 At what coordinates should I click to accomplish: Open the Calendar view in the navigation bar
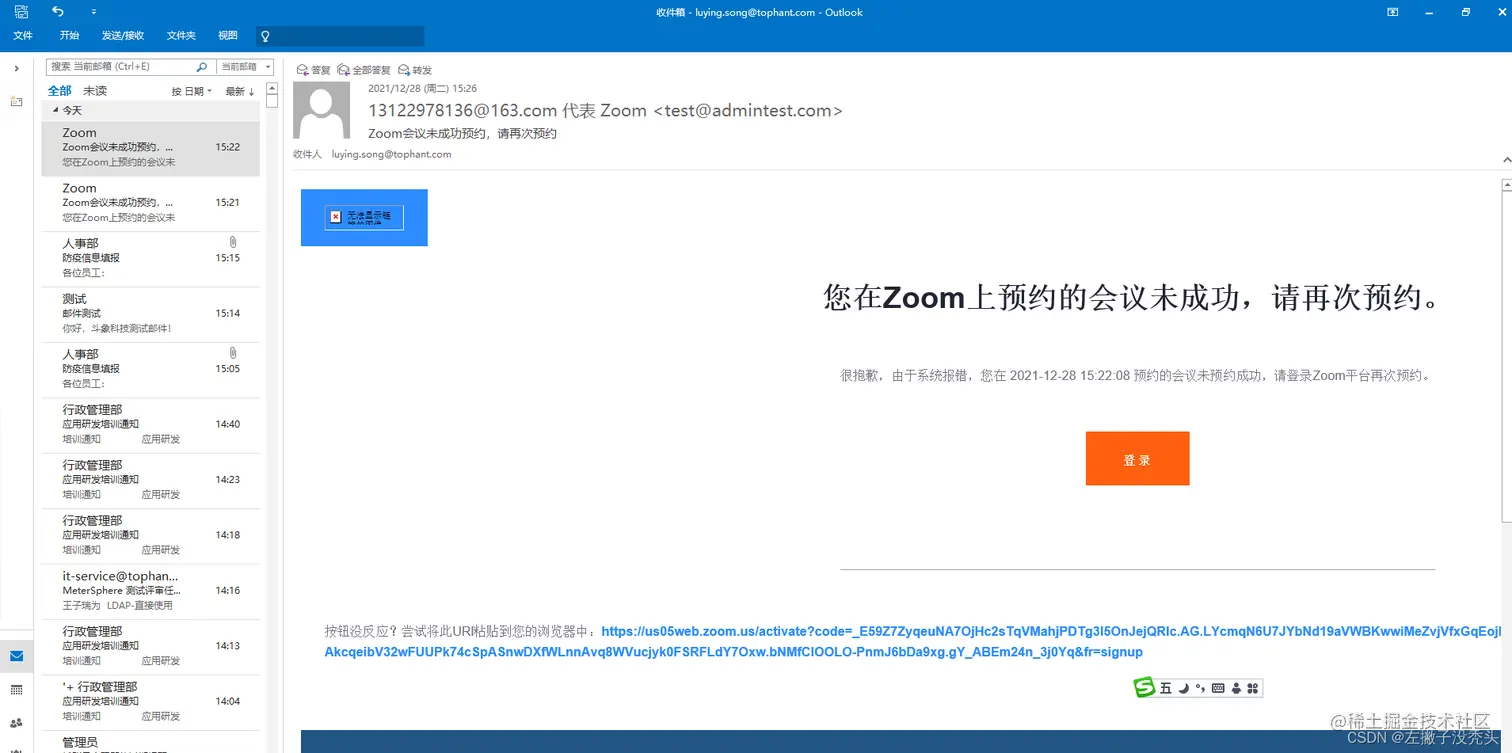[x=16, y=689]
